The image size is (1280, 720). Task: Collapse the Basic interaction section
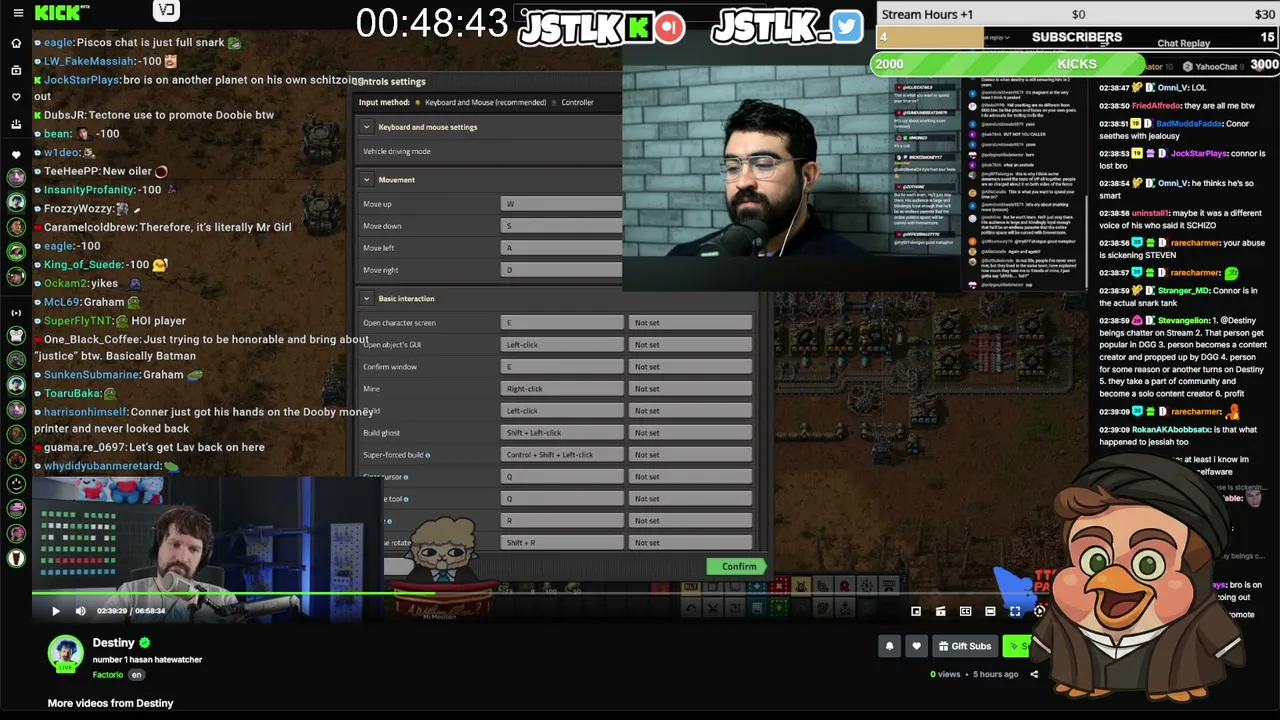(367, 299)
